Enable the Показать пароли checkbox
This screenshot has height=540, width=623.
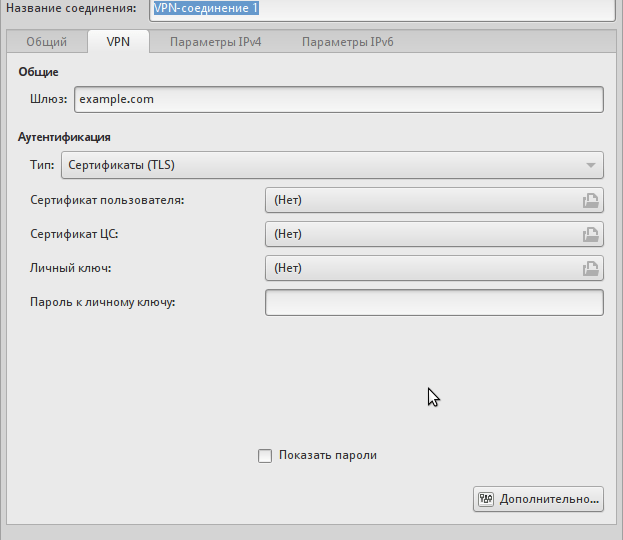[265, 456]
